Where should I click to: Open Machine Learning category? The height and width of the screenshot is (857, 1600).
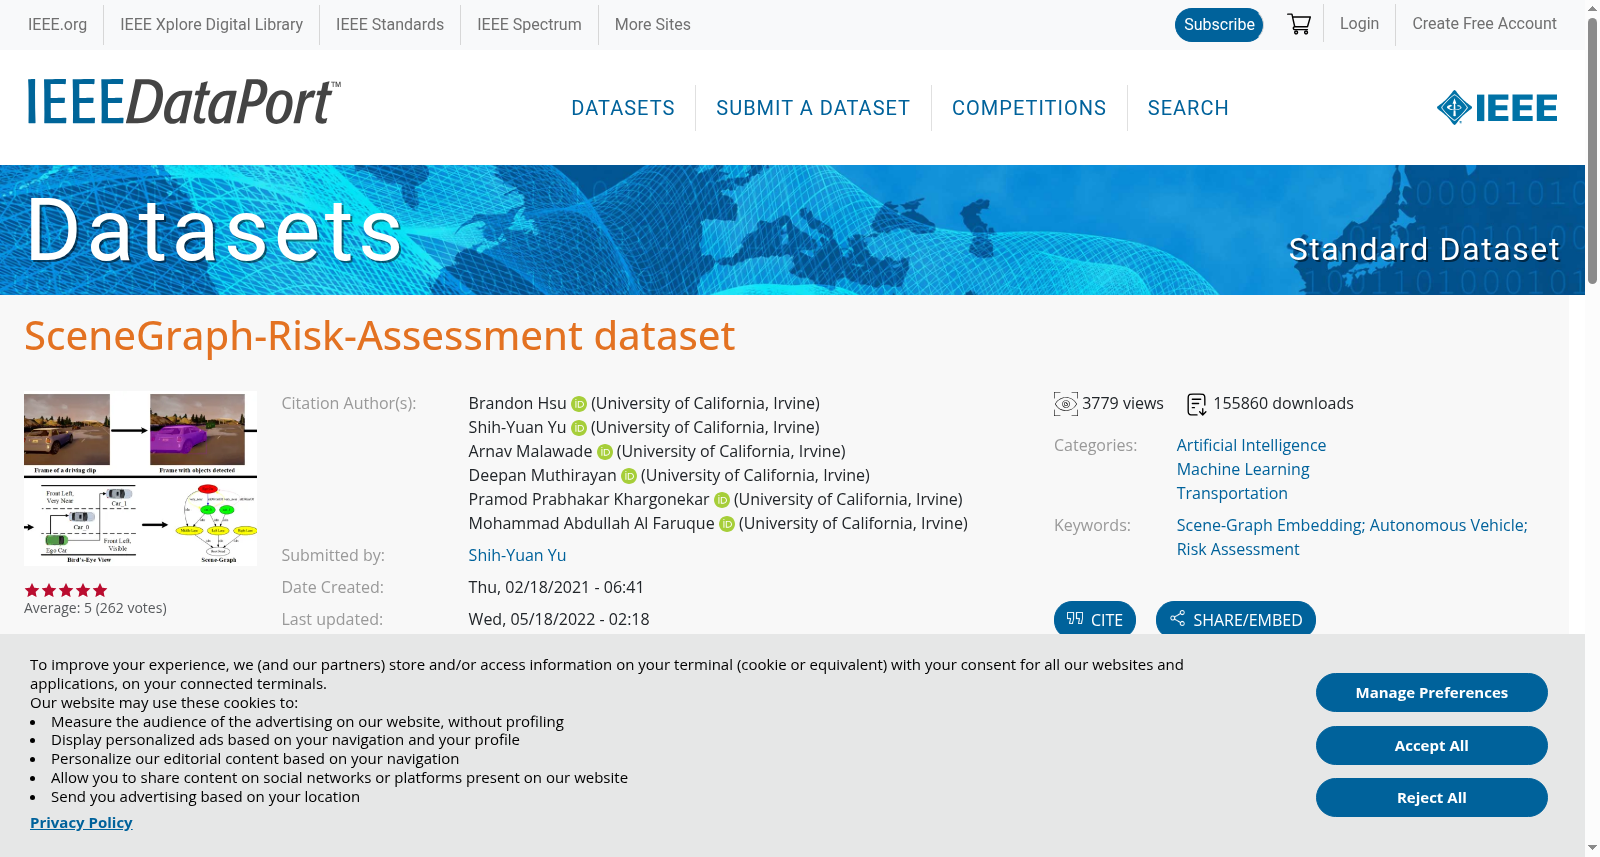pos(1243,469)
